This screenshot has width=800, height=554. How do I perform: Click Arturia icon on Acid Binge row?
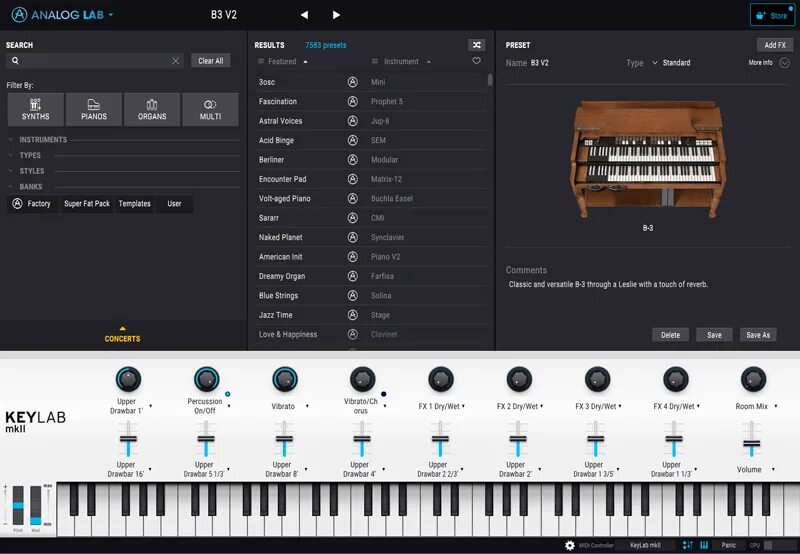point(353,140)
